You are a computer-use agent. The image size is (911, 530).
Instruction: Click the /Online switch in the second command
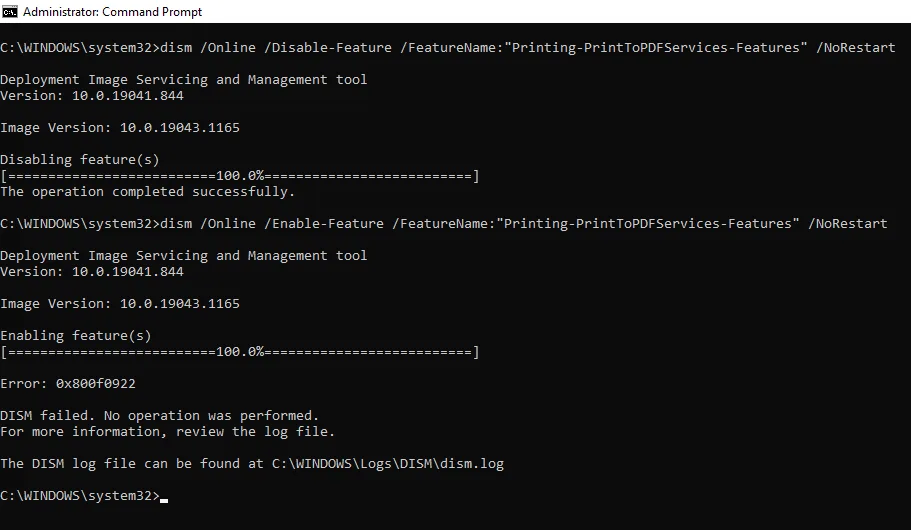pyautogui.click(x=228, y=224)
